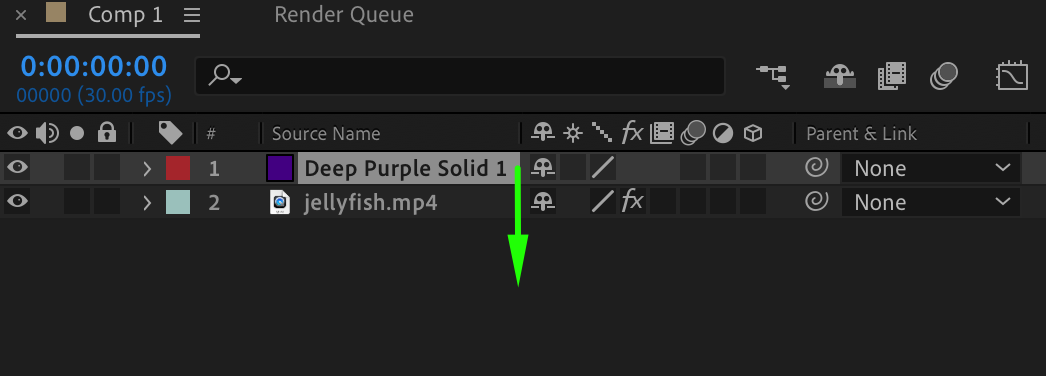1046x376 pixels.
Task: Expand the Deep Purple Solid 1 layer properties
Action: pyautogui.click(x=147, y=168)
